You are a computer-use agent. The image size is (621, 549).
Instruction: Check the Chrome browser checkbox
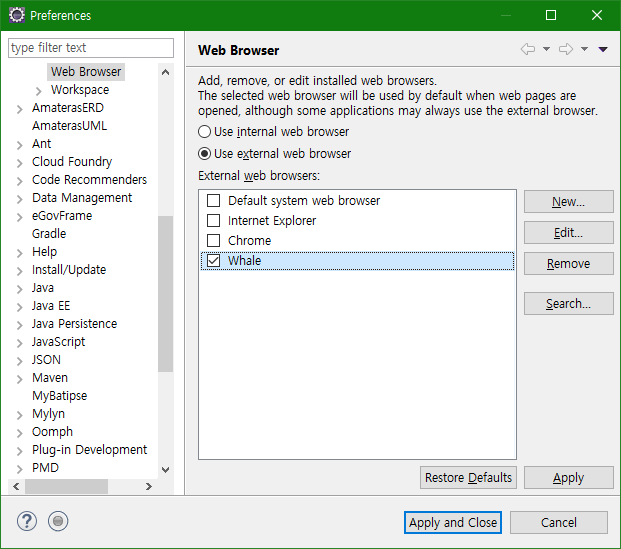tap(213, 240)
